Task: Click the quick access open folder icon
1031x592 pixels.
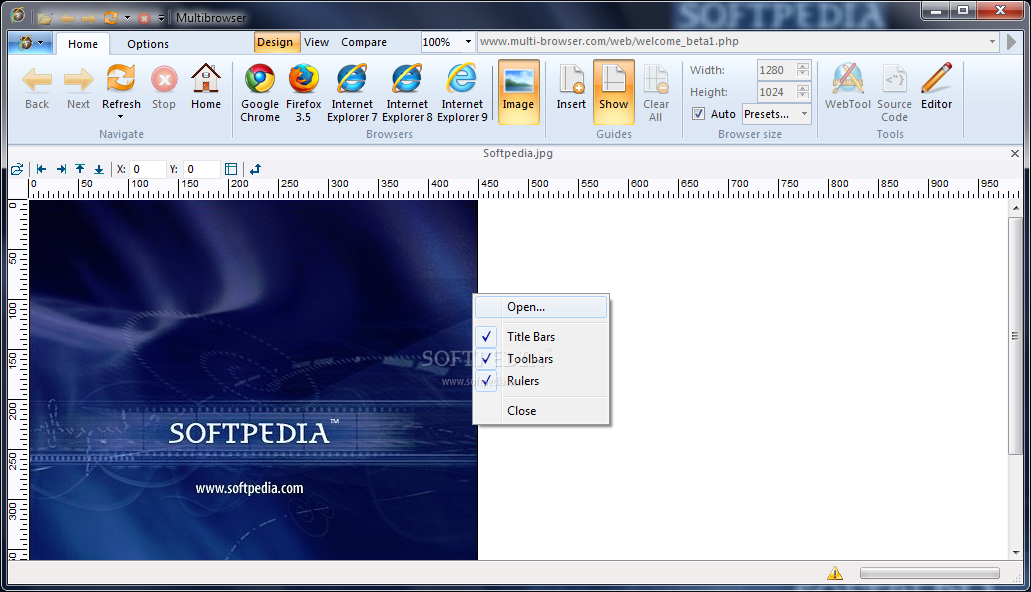Action: [x=45, y=18]
